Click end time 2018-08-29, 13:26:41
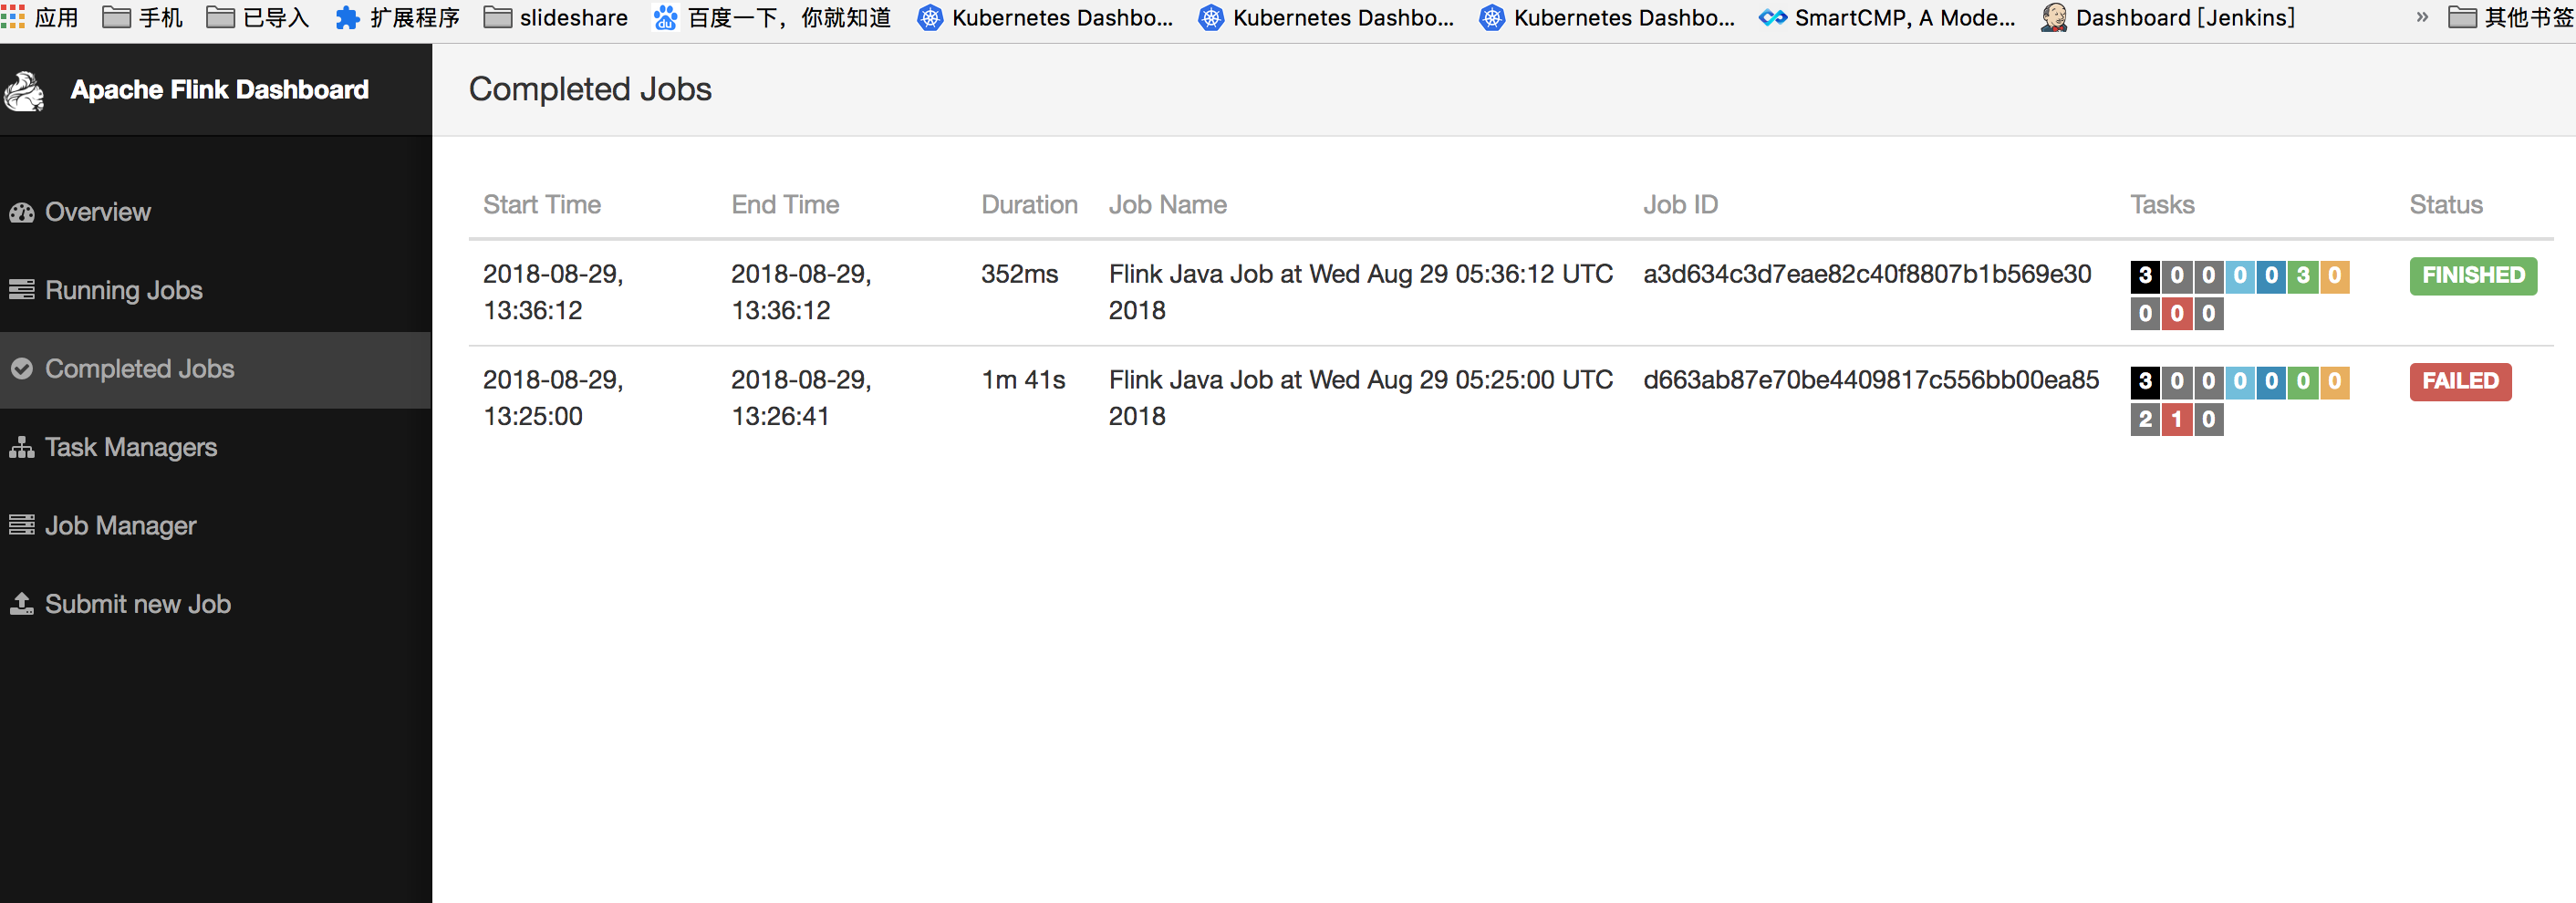Image resolution: width=2576 pixels, height=903 pixels. (x=801, y=398)
